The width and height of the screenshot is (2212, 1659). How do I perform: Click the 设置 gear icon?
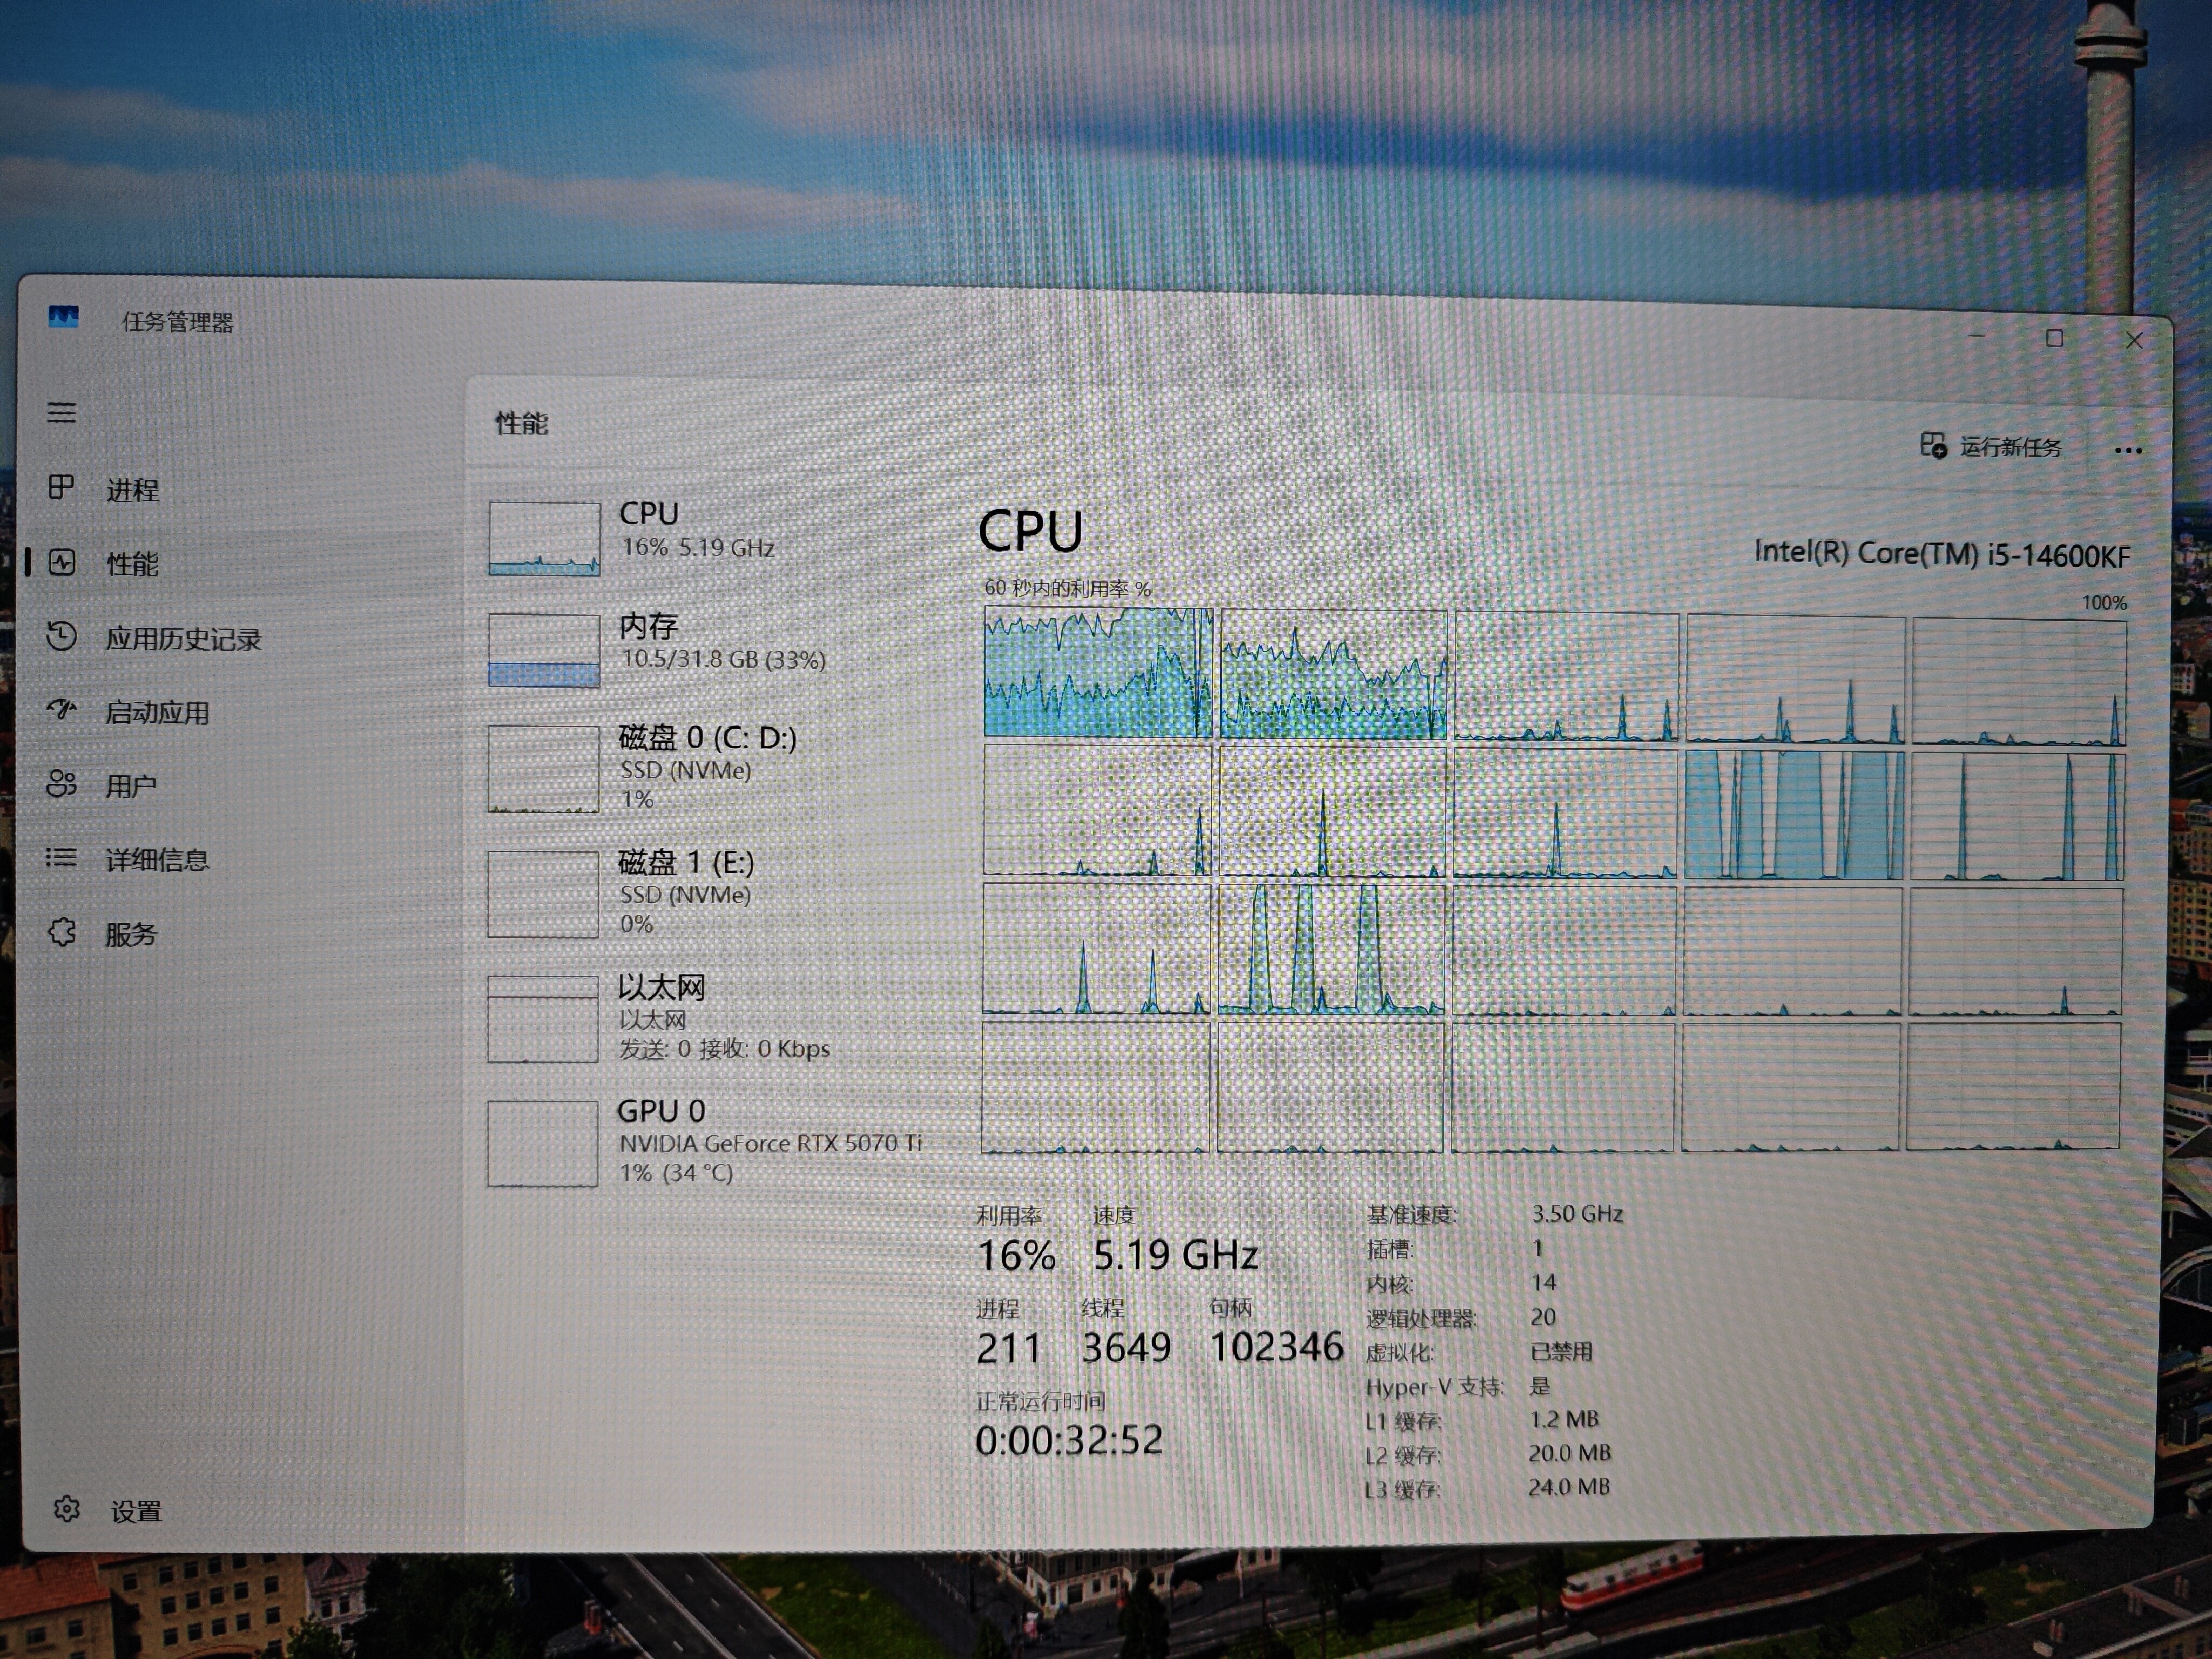pyautogui.click(x=67, y=1509)
